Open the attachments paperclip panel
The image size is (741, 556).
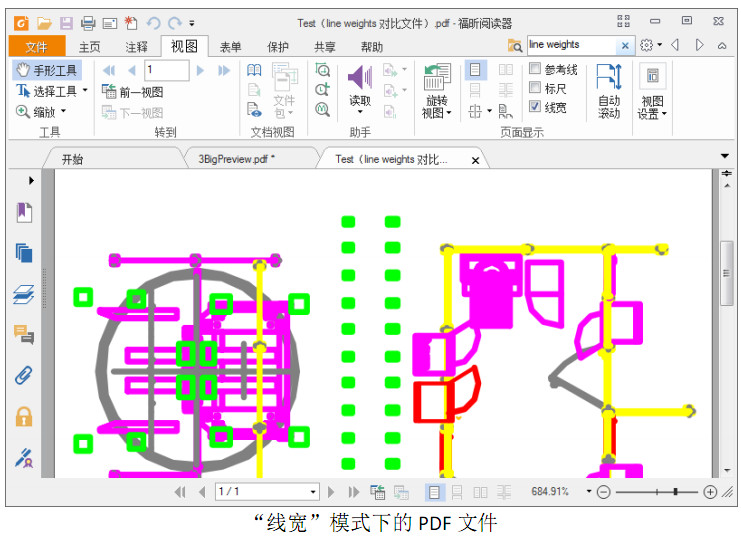point(24,376)
